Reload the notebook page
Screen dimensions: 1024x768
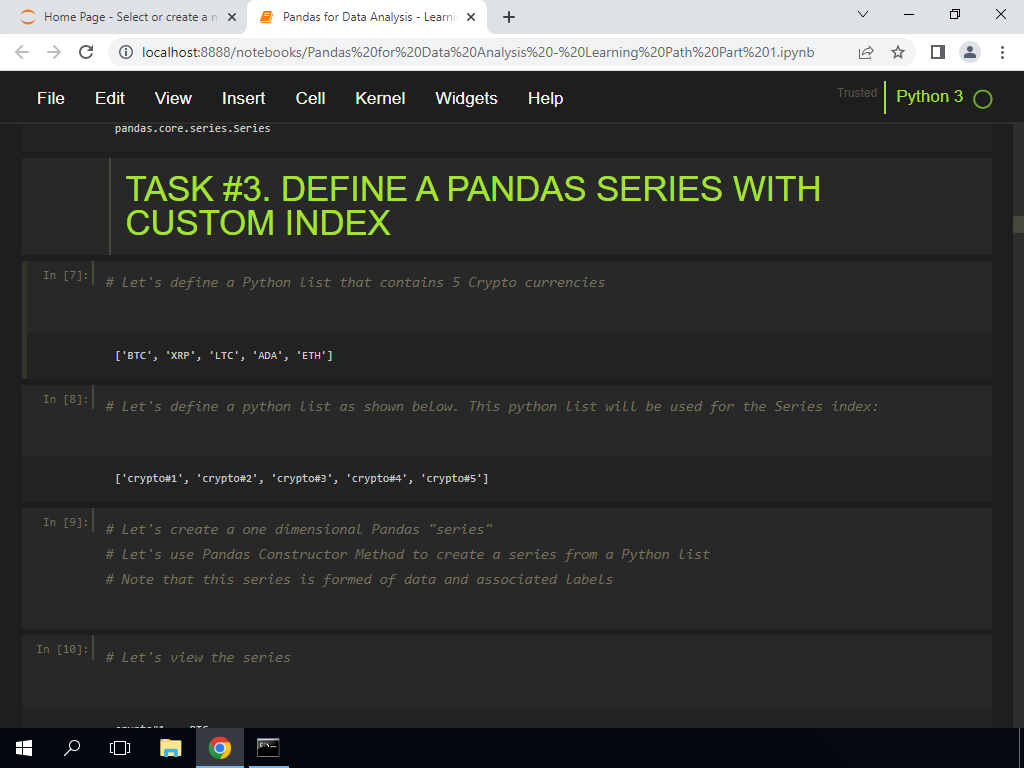tap(85, 51)
